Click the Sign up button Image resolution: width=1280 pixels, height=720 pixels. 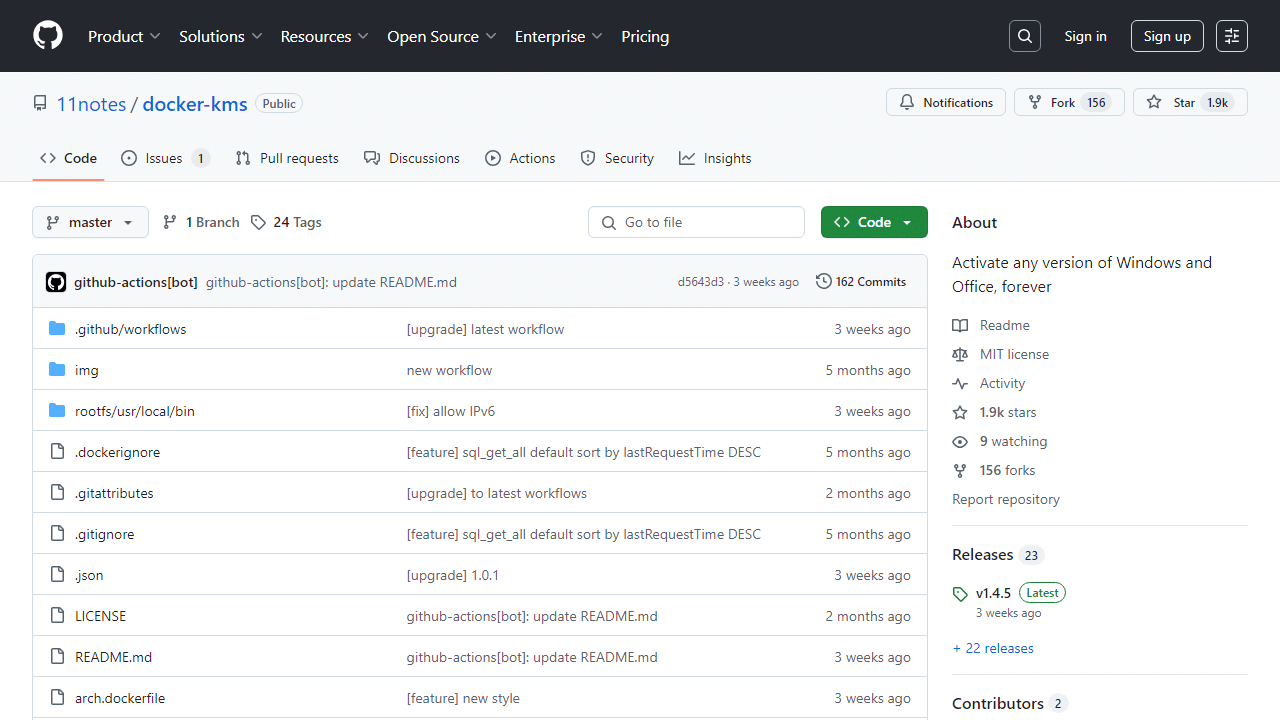point(1167,36)
